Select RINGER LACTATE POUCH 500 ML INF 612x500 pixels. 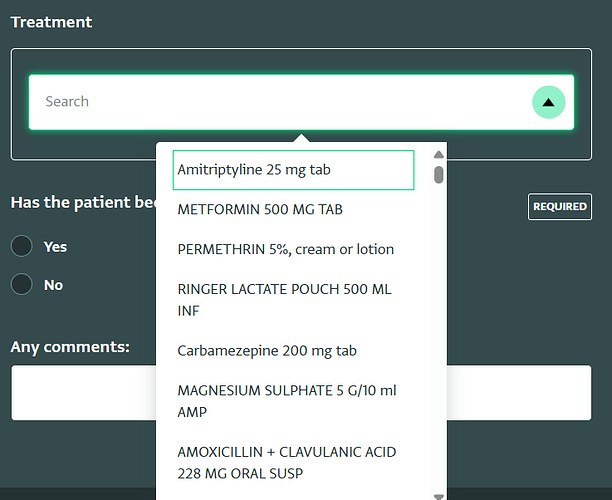284,300
